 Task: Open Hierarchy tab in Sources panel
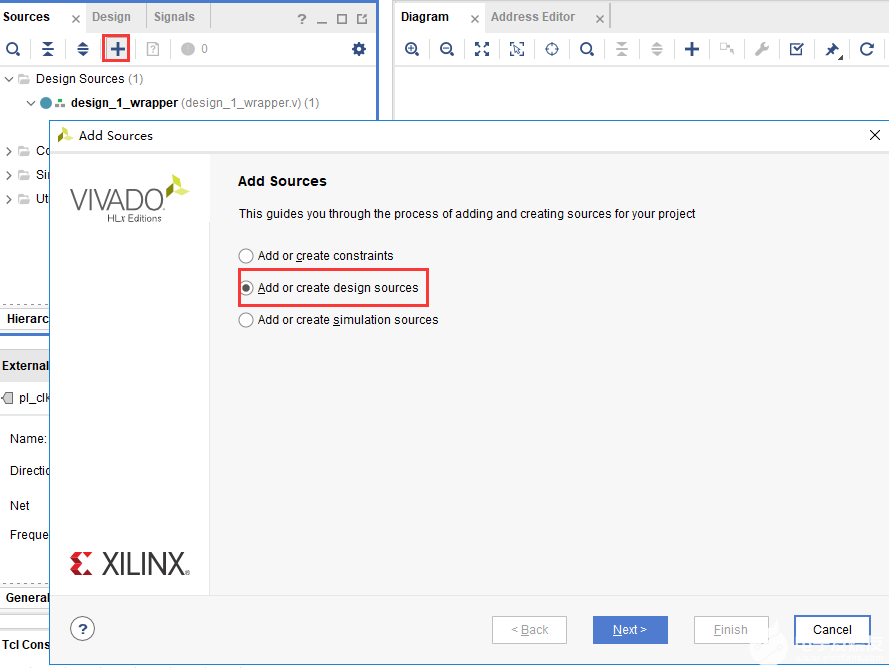(x=27, y=319)
